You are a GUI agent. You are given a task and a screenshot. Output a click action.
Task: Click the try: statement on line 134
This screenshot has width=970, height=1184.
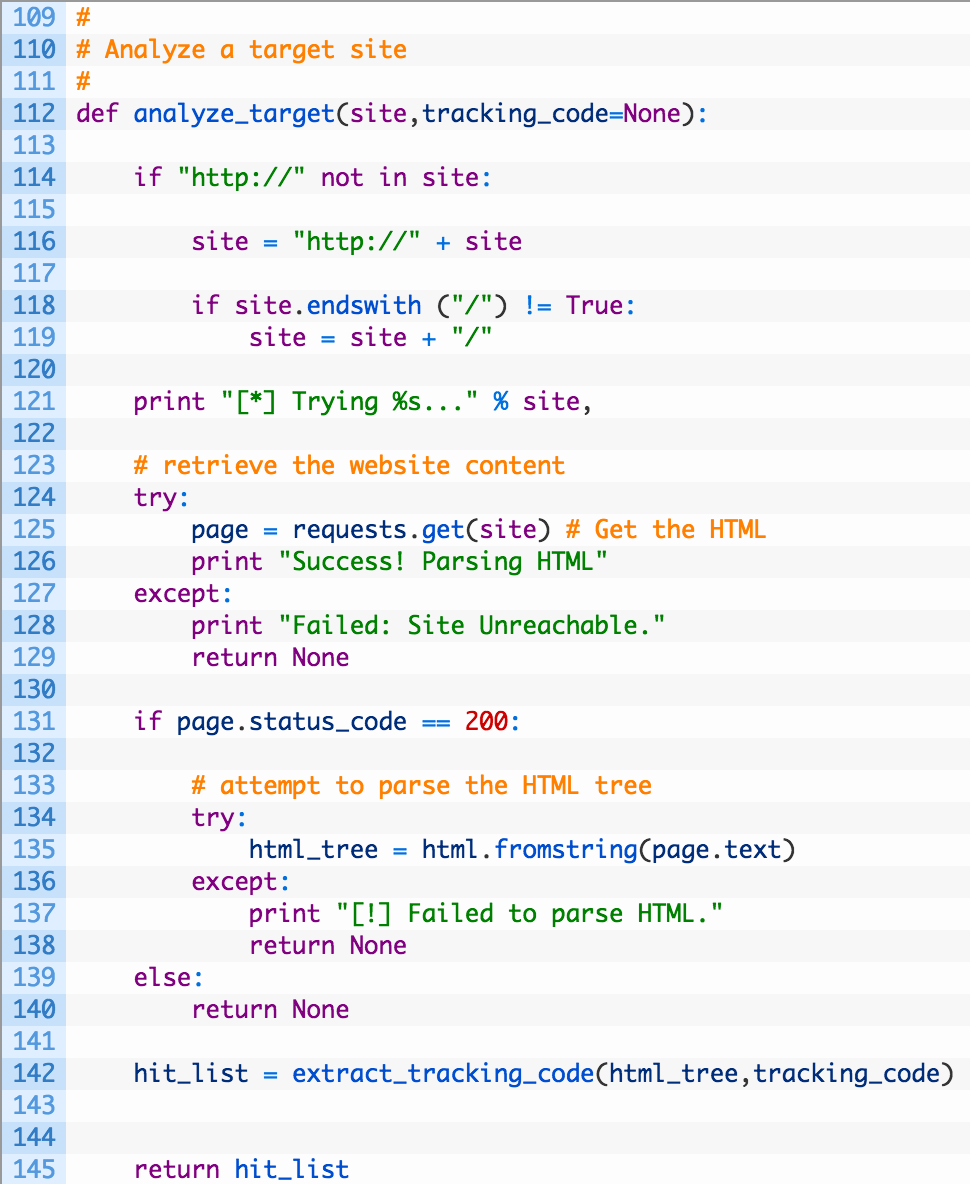click(x=219, y=818)
